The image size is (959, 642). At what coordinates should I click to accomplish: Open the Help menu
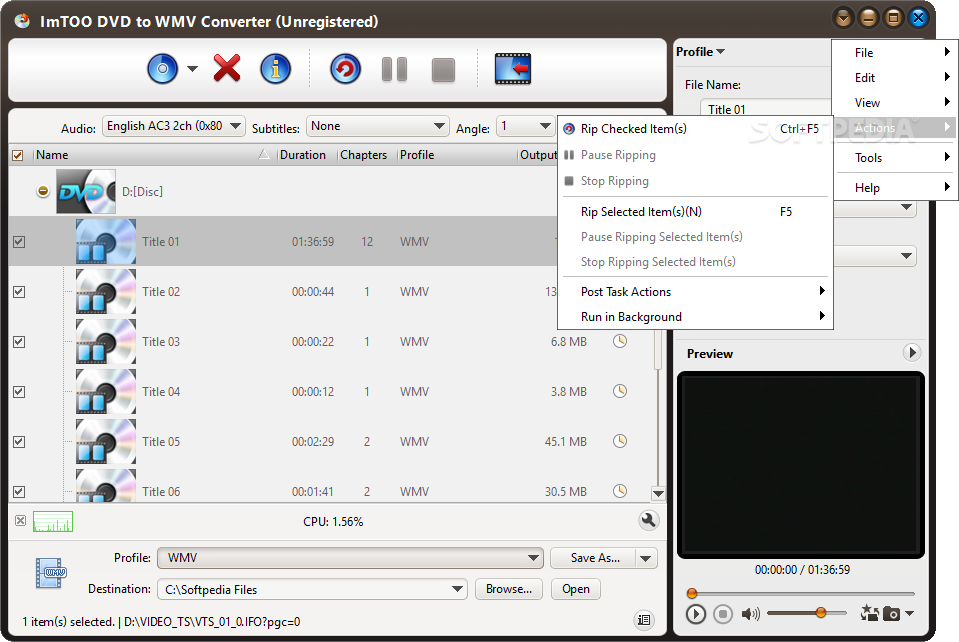tap(894, 188)
